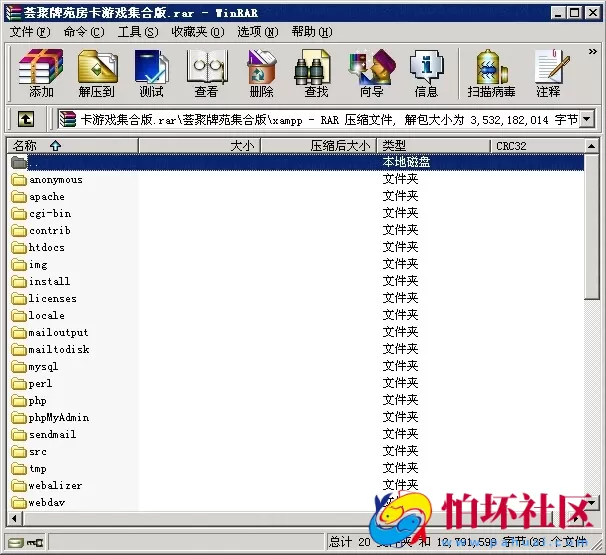Click the archive path text in address bar
The image size is (606, 555).
click(329, 120)
